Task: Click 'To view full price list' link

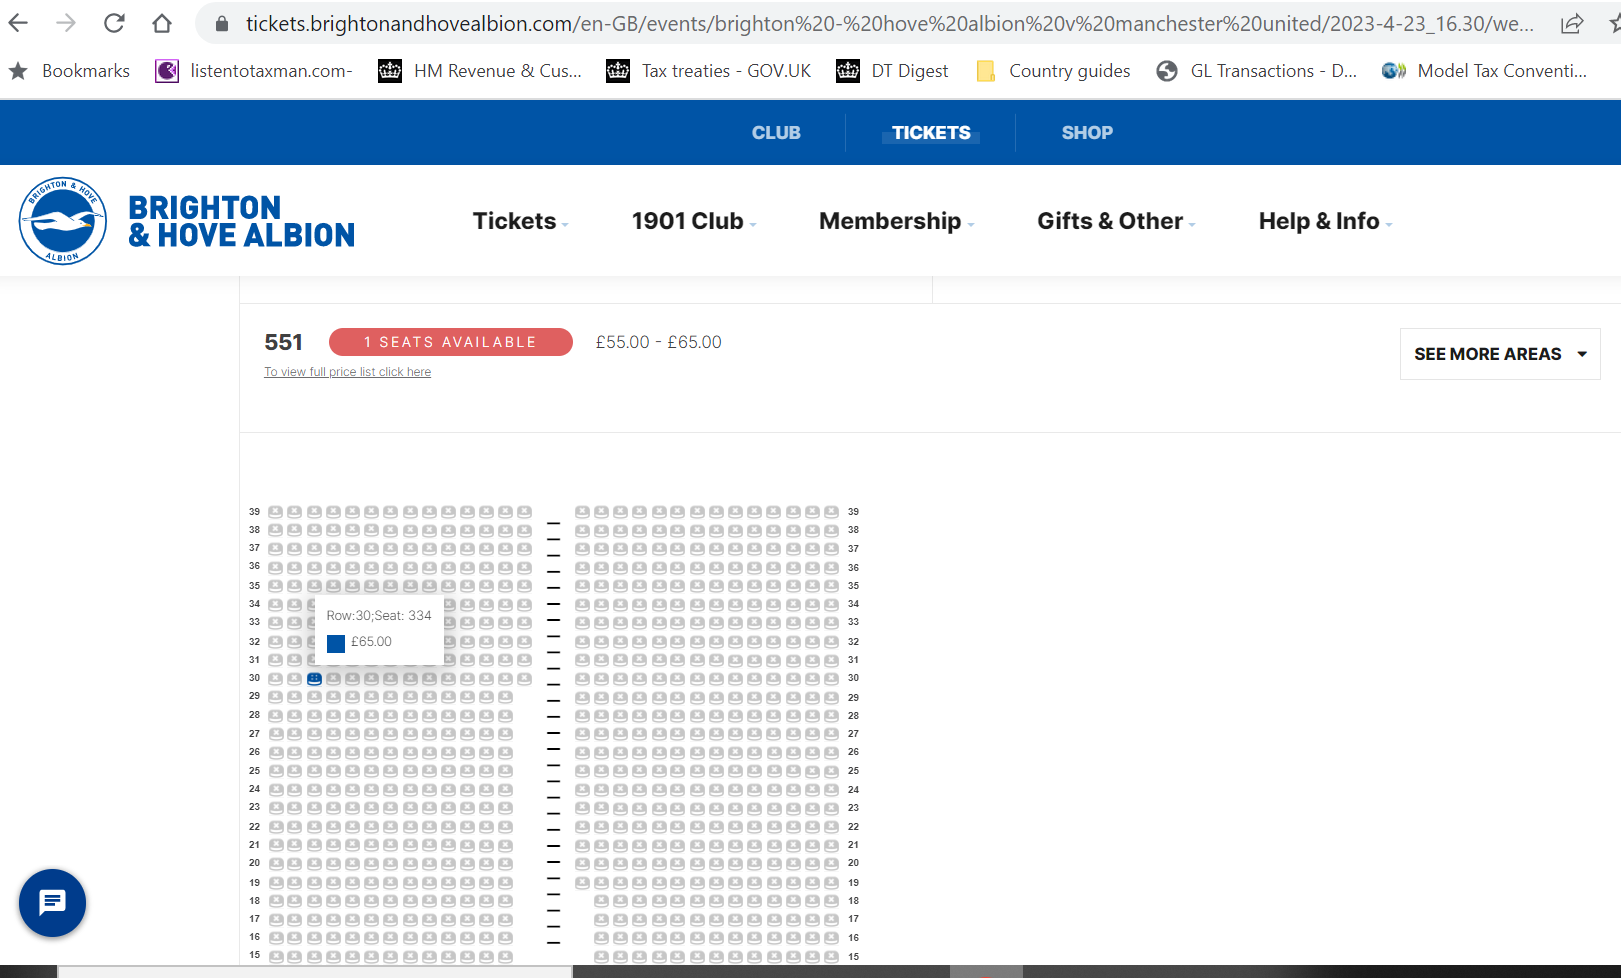Action: coord(347,372)
